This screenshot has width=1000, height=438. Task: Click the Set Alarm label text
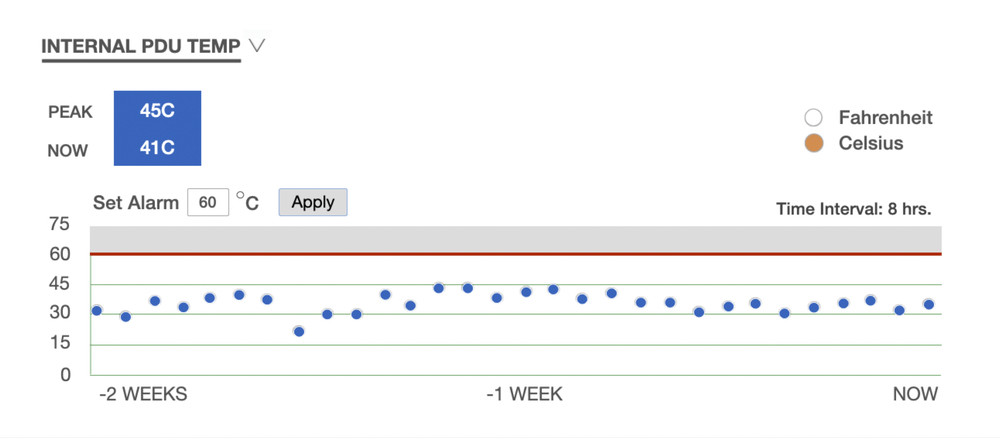point(136,202)
